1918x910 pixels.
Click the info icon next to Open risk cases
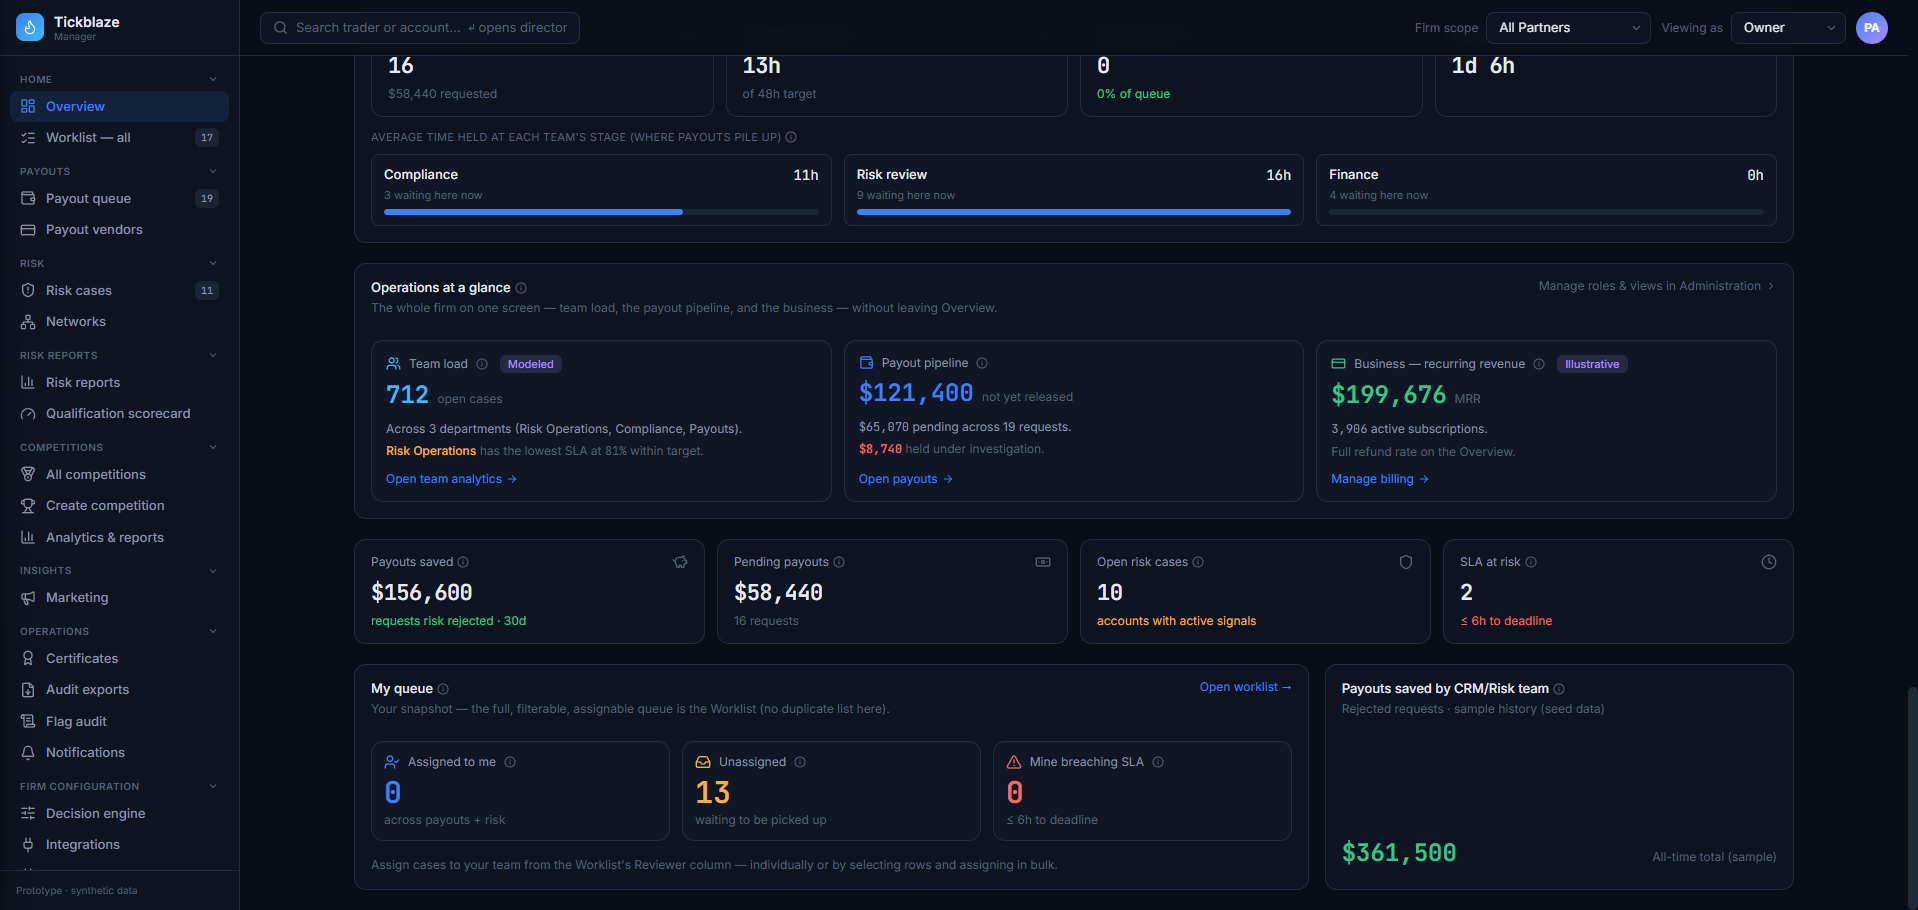pyautogui.click(x=1198, y=562)
